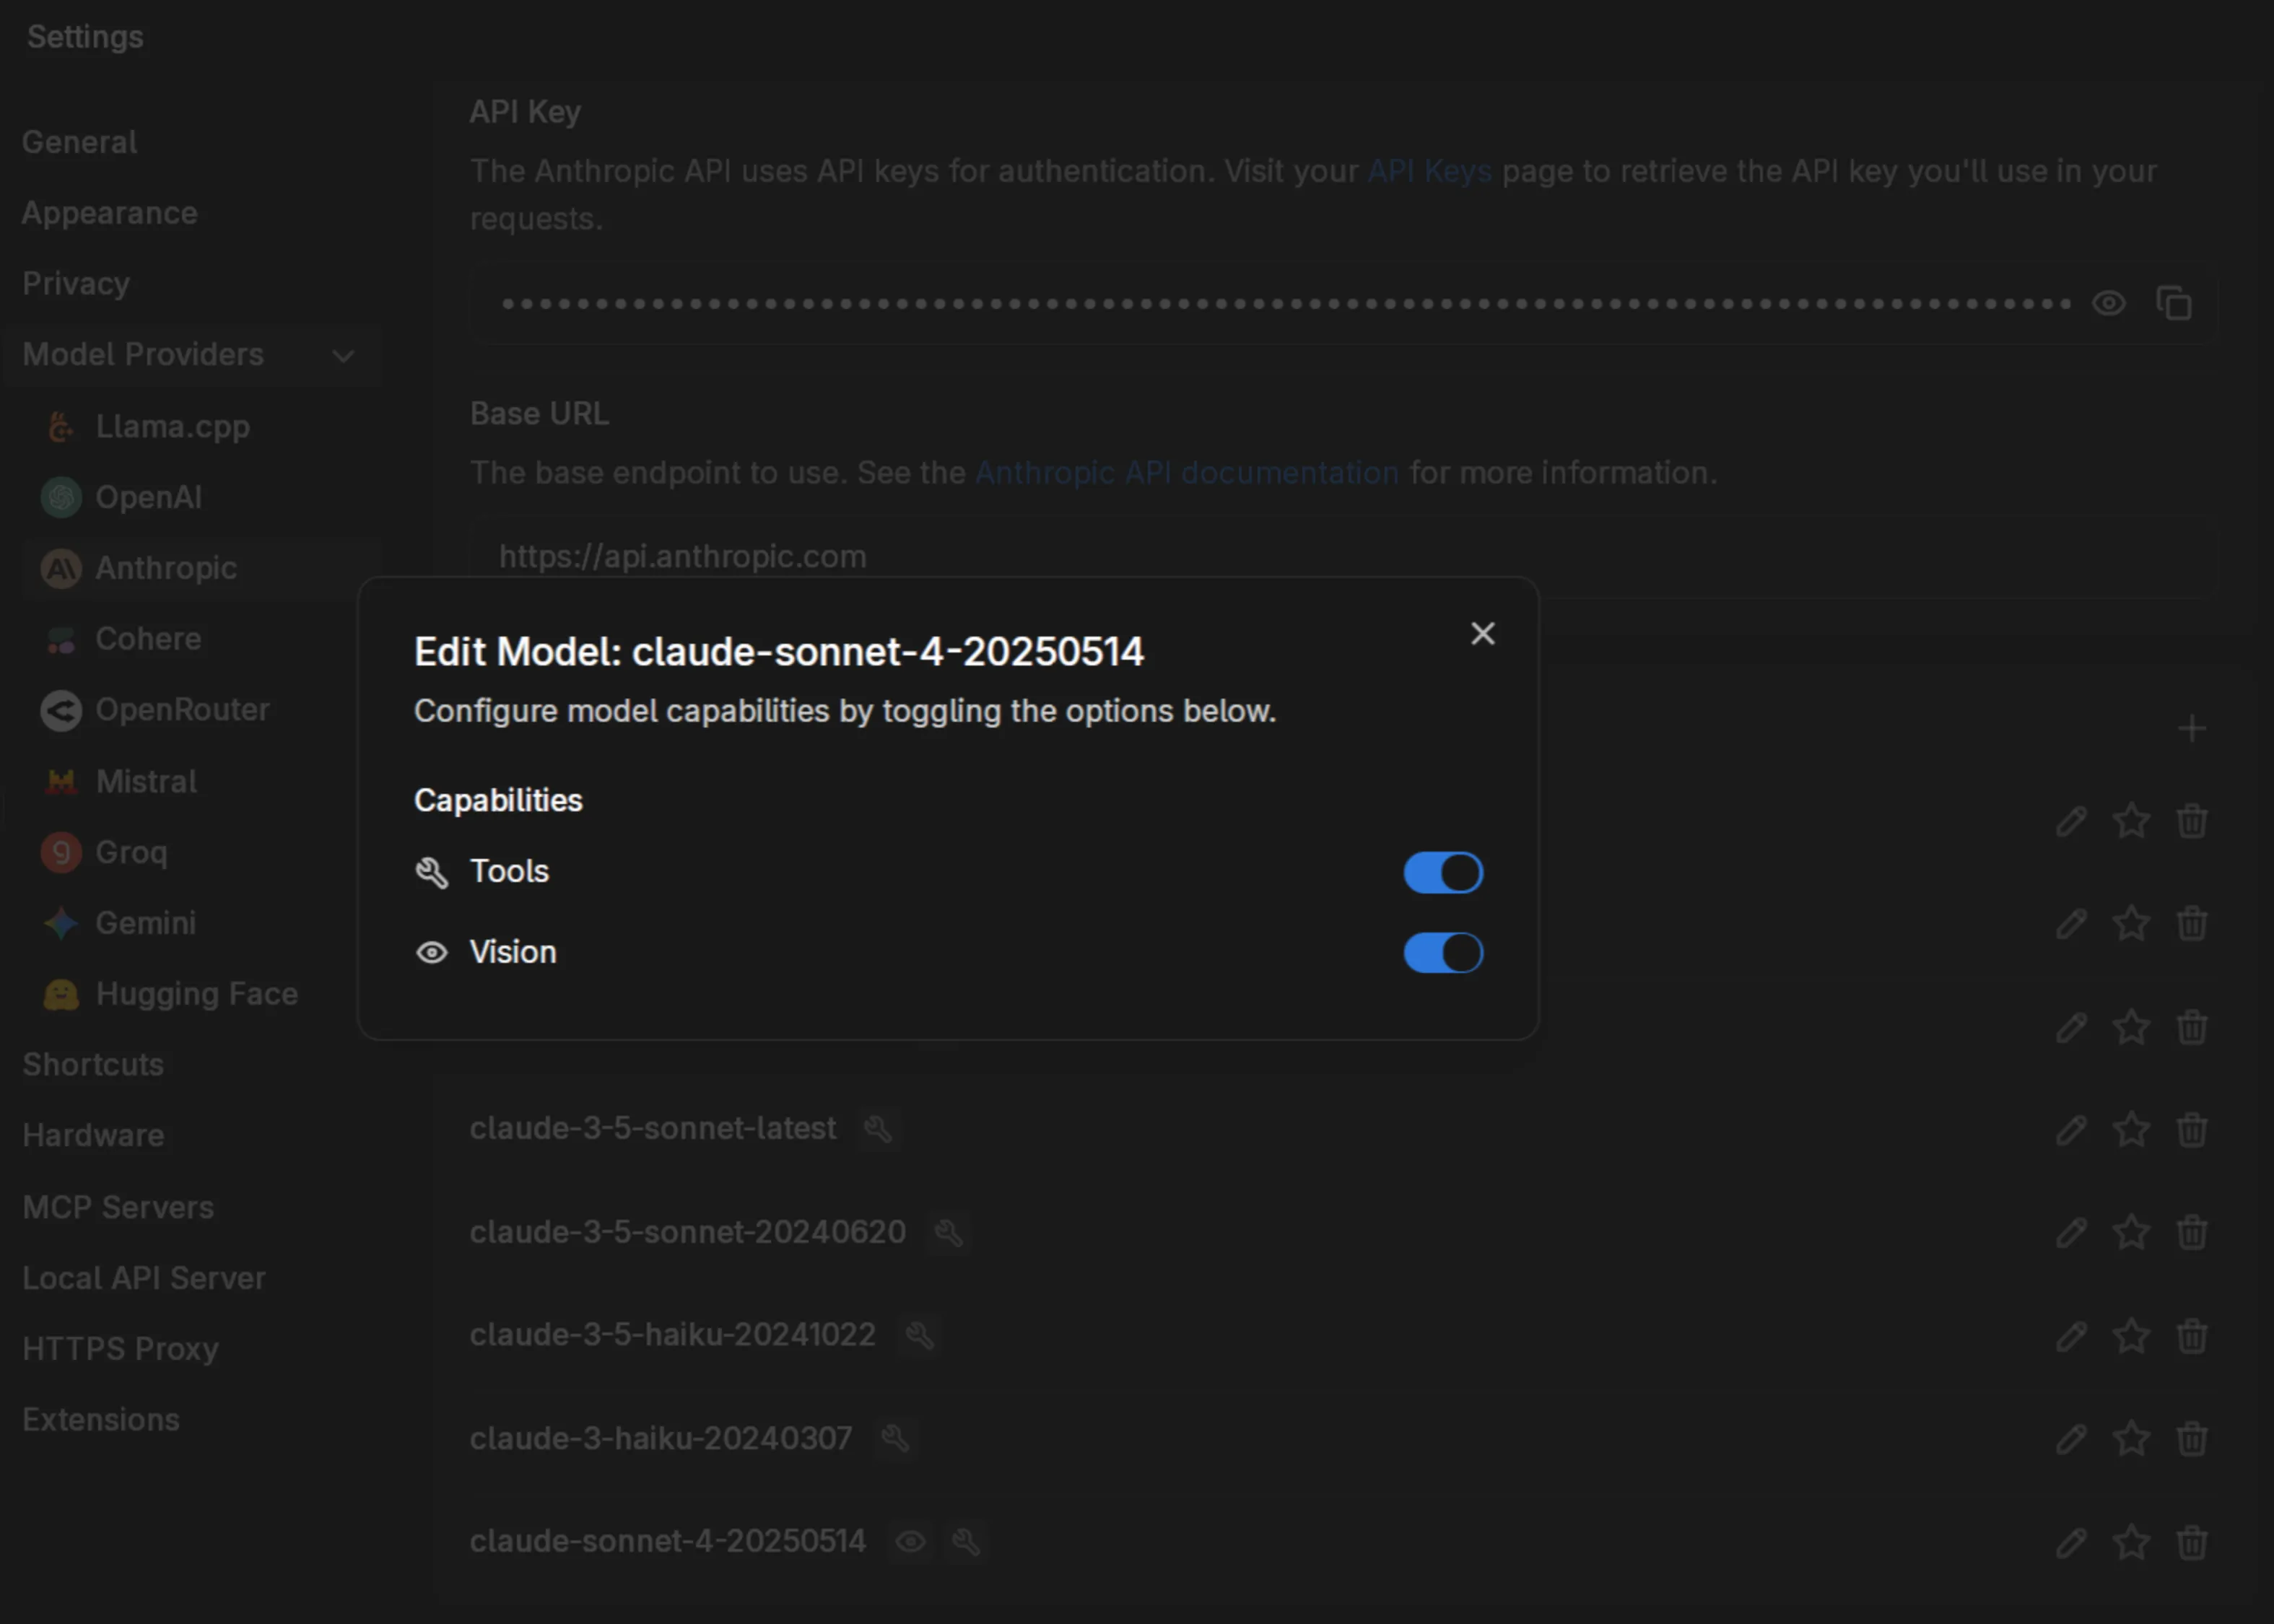This screenshot has height=1624, width=2274.
Task: Go to Appearance settings
Action: (110, 213)
